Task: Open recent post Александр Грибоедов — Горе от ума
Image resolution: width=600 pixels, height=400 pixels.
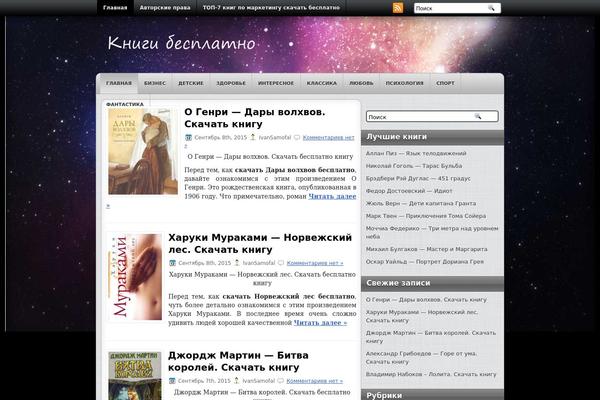Action: click(x=421, y=358)
